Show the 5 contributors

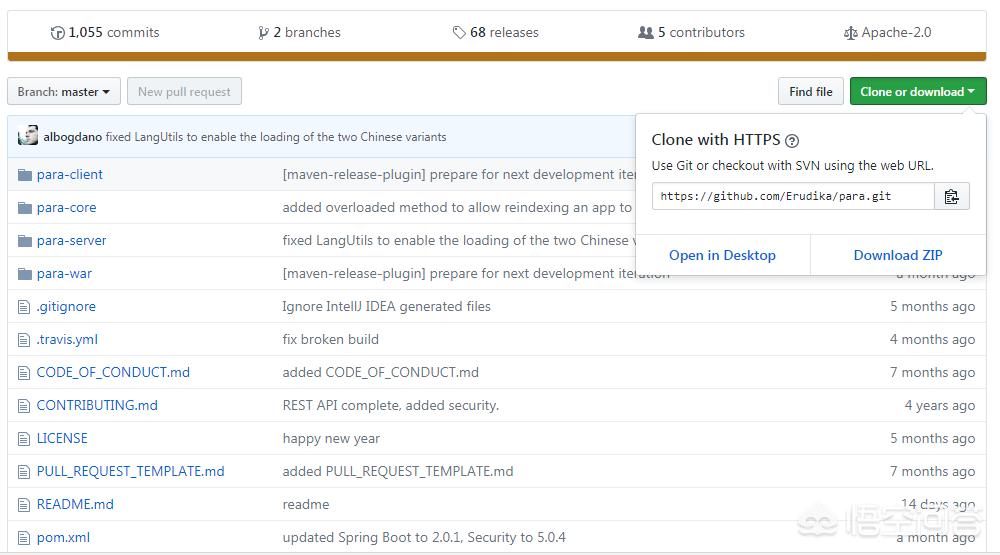tap(691, 33)
